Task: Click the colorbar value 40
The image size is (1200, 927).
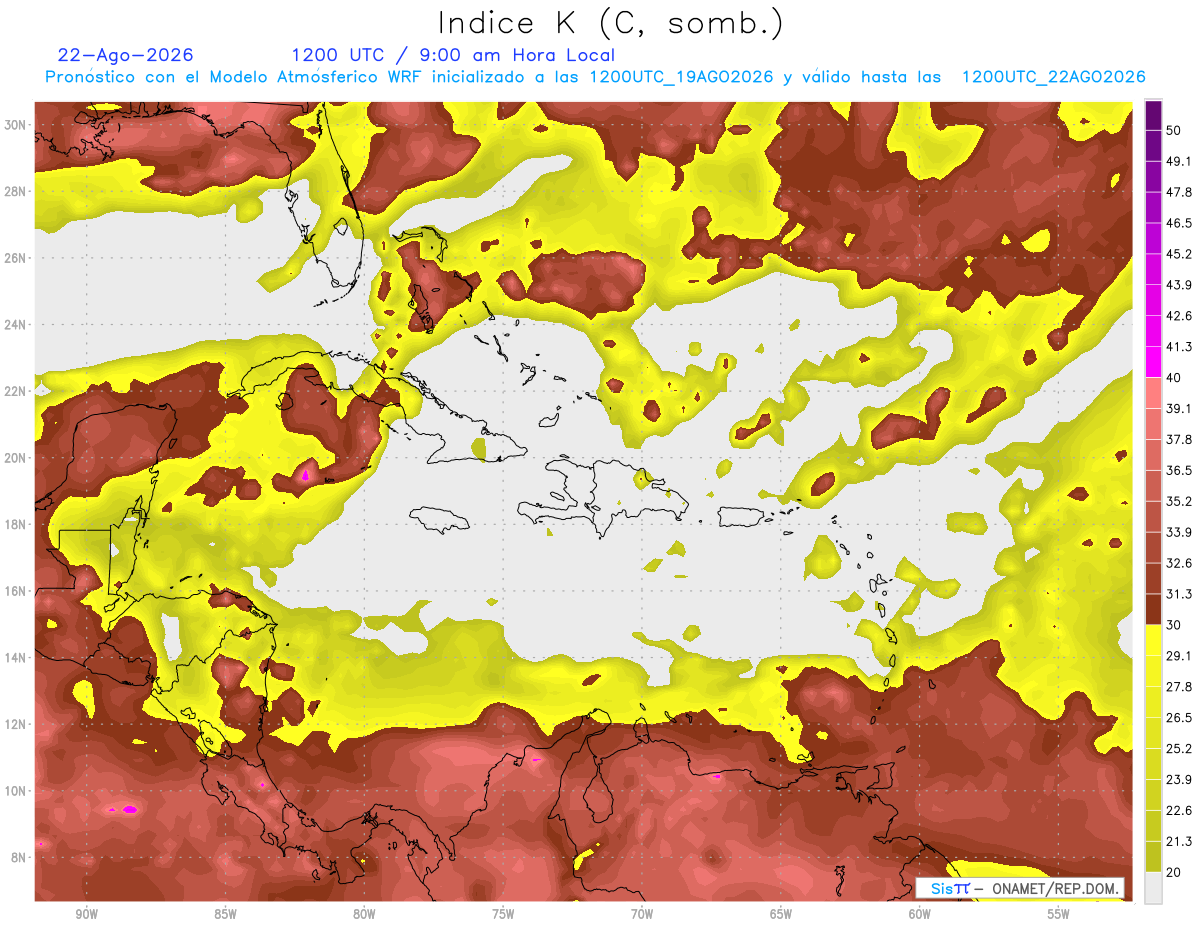Action: coord(1174,377)
